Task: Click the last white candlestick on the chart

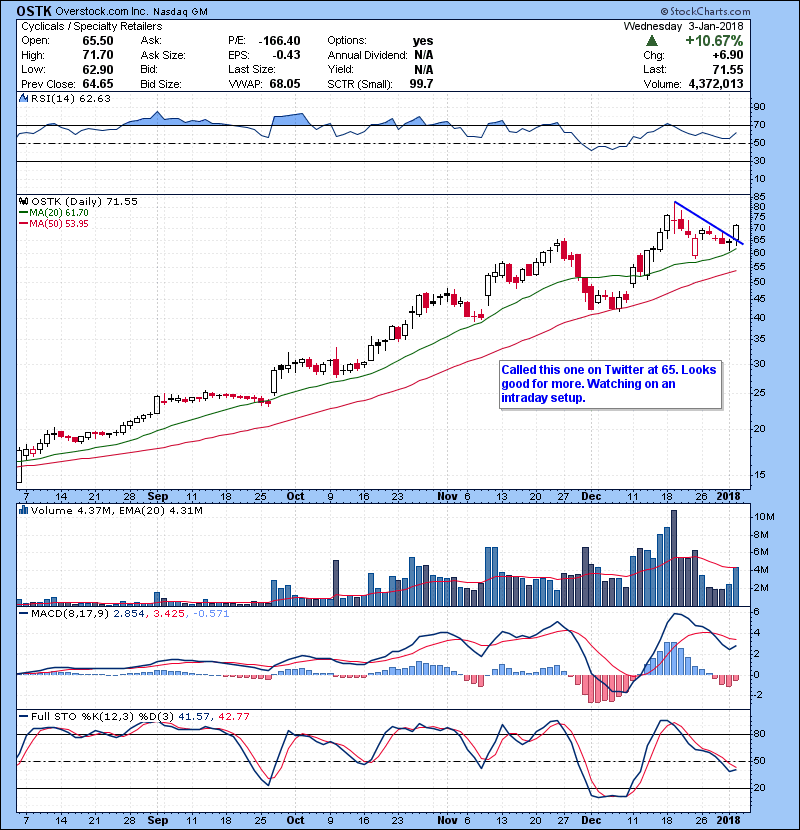Action: (x=737, y=233)
